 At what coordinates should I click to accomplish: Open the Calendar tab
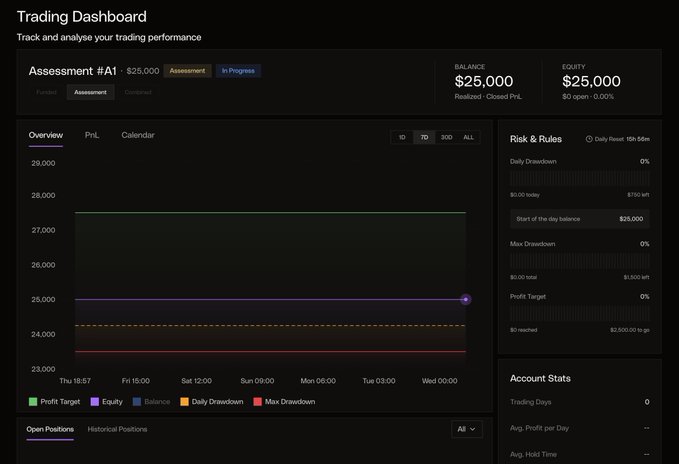(x=138, y=135)
